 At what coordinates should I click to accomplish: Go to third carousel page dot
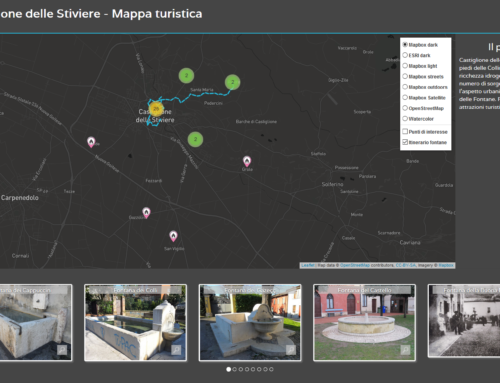click(241, 369)
